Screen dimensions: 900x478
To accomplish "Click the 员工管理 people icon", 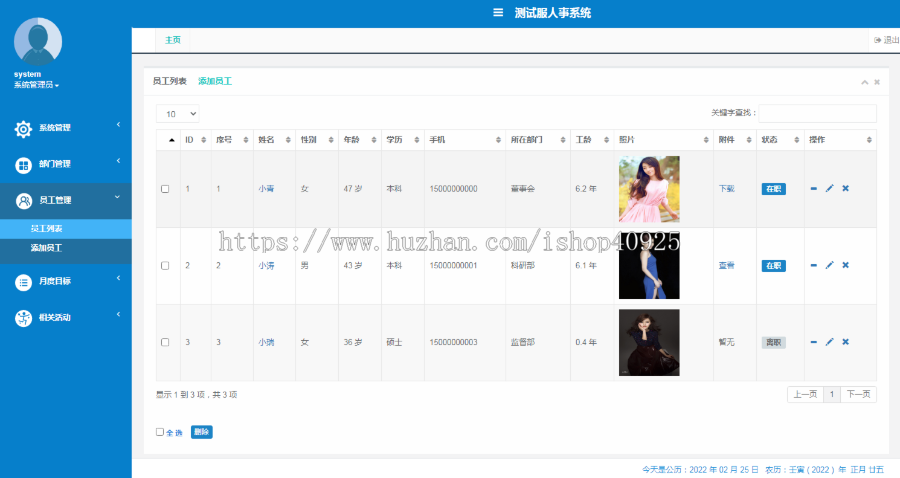I will [x=24, y=201].
